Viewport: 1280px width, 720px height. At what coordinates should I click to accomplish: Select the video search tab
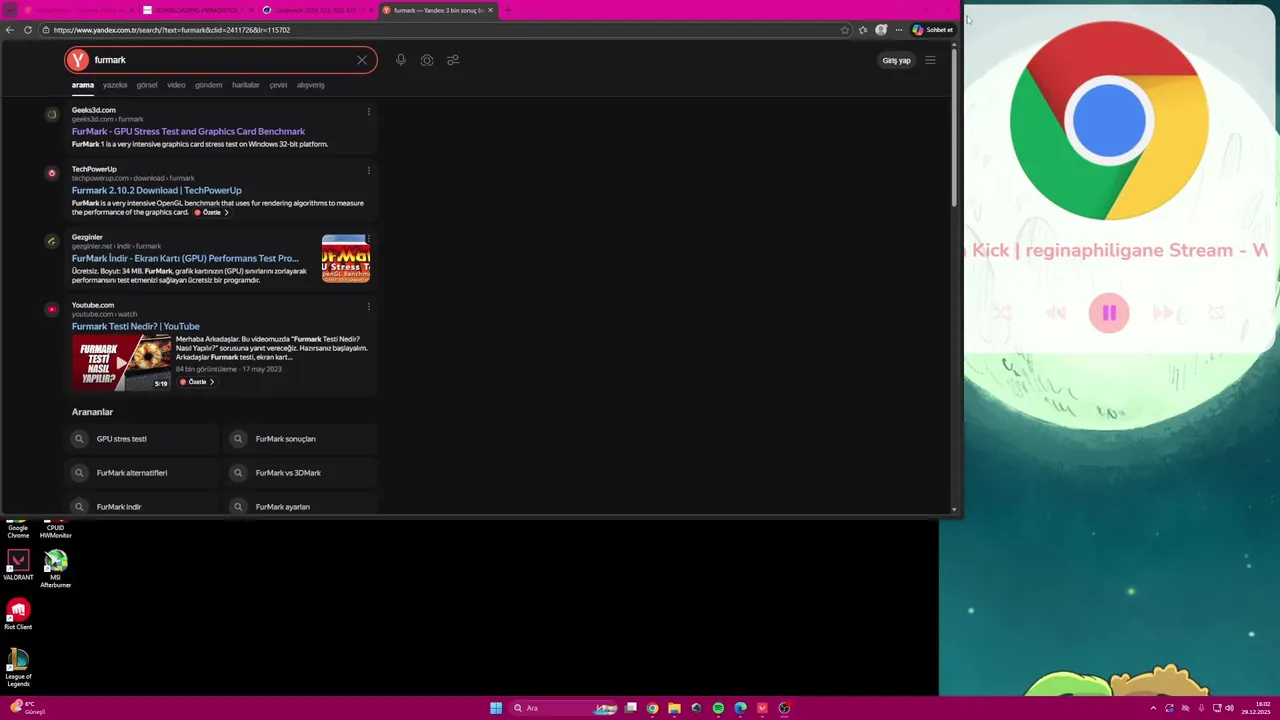click(176, 85)
